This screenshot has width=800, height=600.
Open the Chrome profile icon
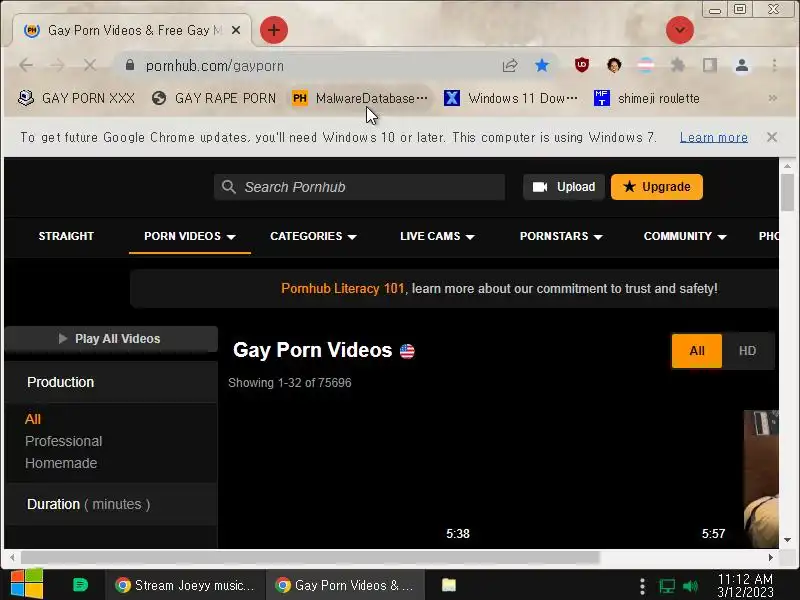(742, 65)
